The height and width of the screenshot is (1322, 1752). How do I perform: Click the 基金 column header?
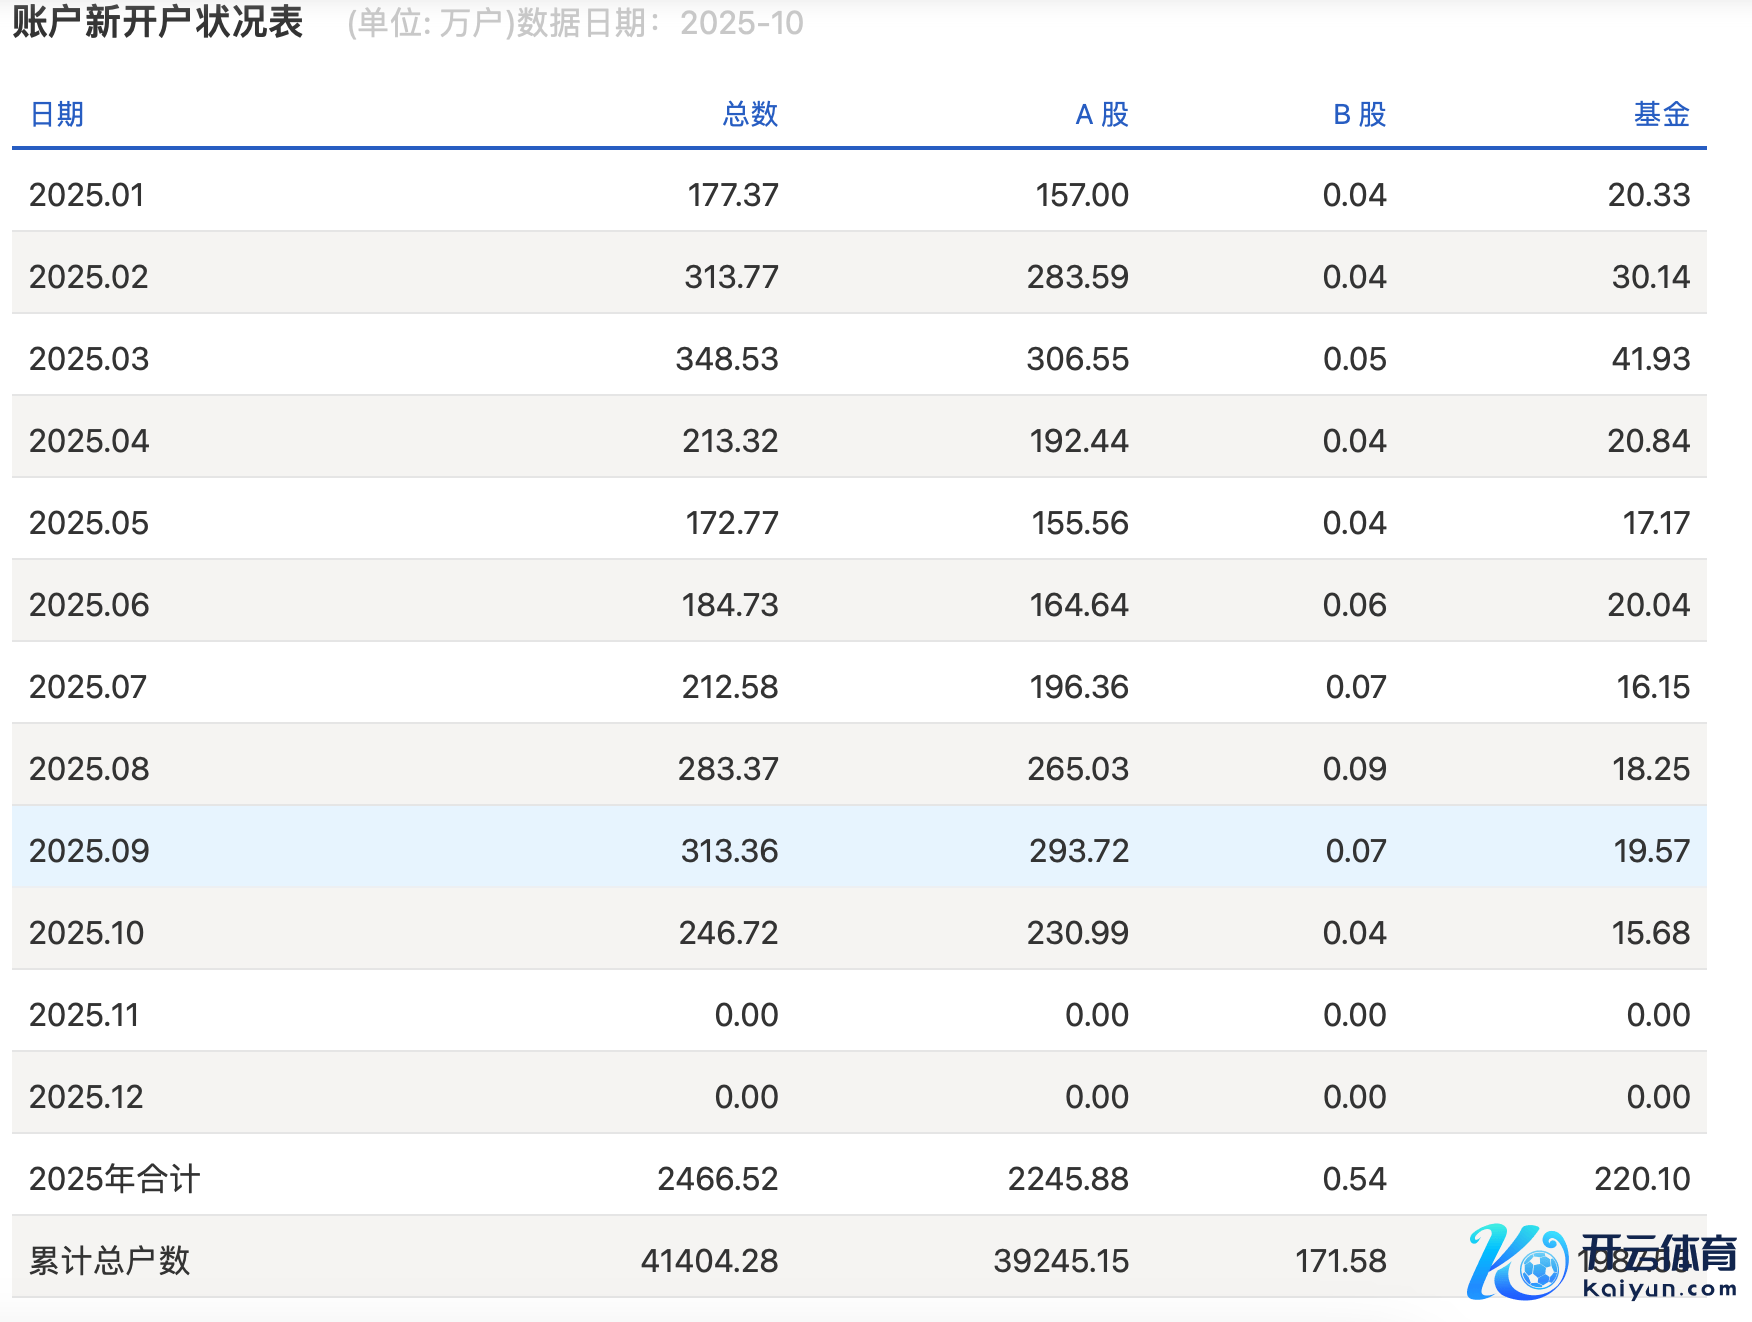pyautogui.click(x=1661, y=115)
